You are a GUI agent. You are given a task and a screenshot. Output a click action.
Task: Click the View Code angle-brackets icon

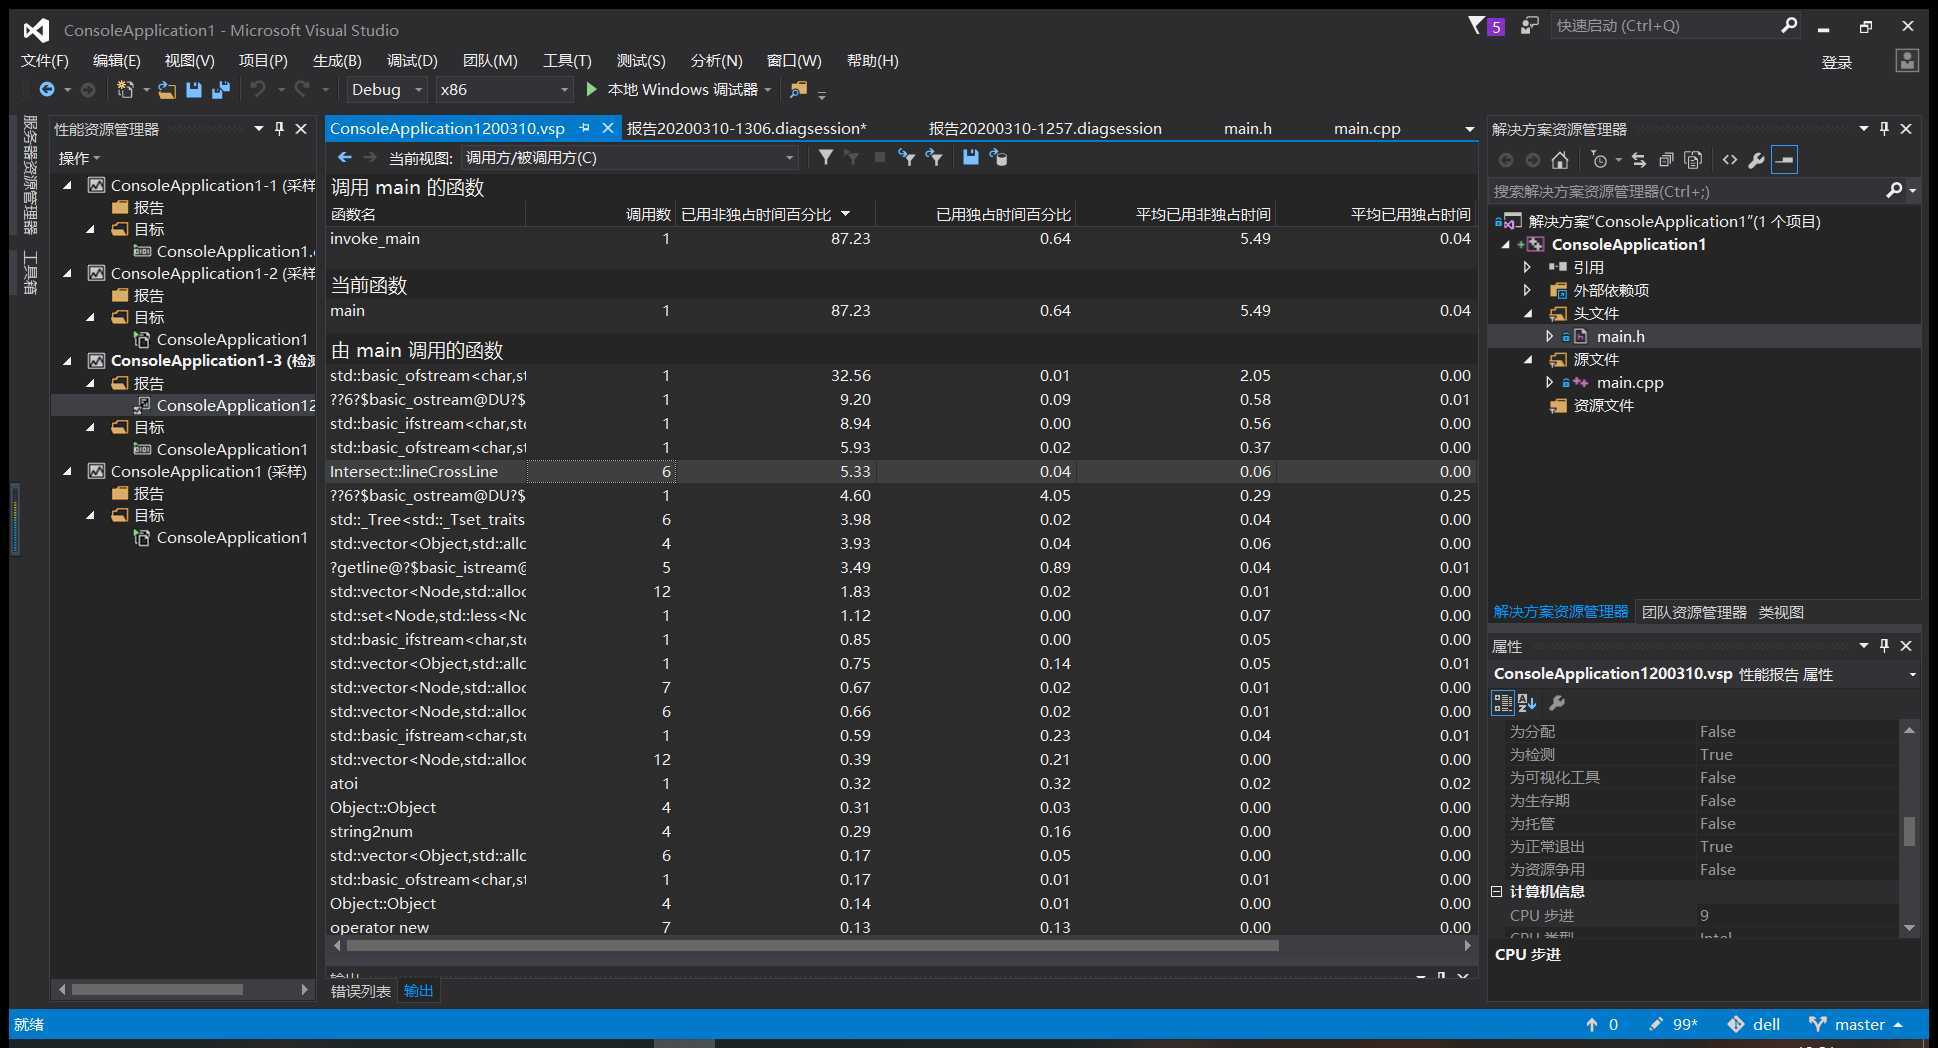[x=1730, y=160]
